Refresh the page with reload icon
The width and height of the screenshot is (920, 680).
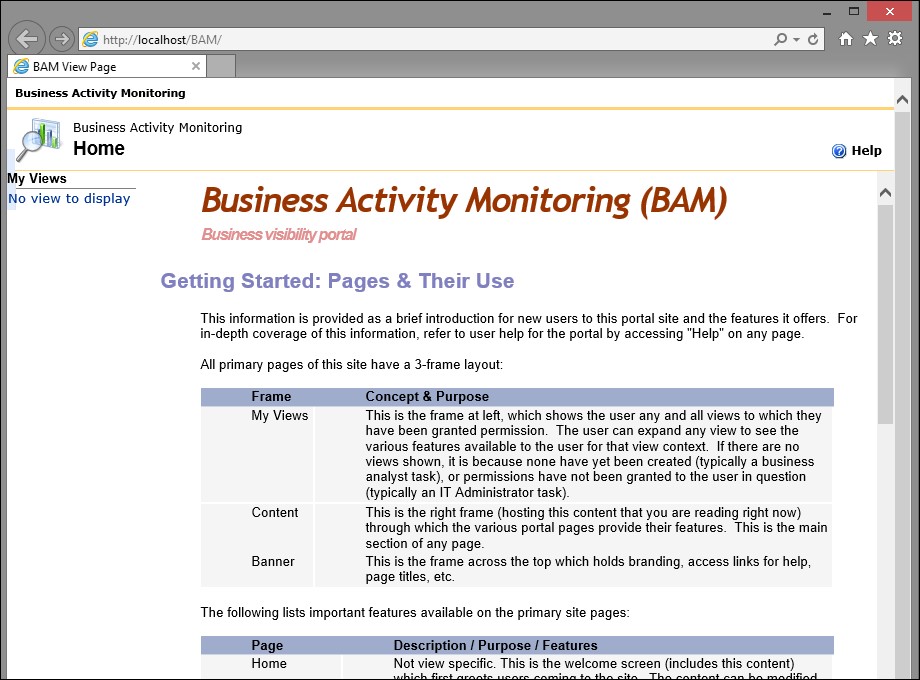click(x=813, y=39)
